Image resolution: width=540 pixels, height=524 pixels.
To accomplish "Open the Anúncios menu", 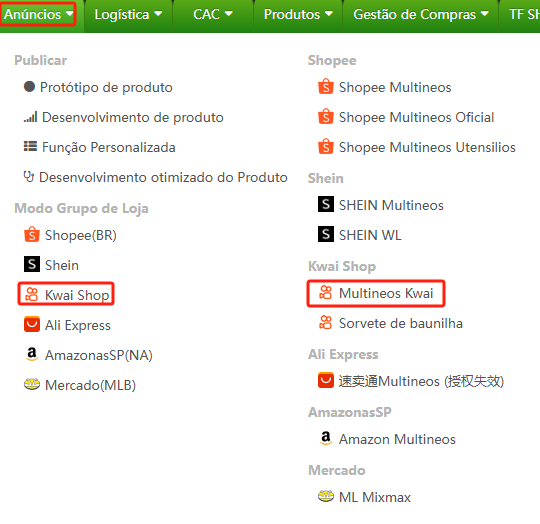I will (38, 14).
